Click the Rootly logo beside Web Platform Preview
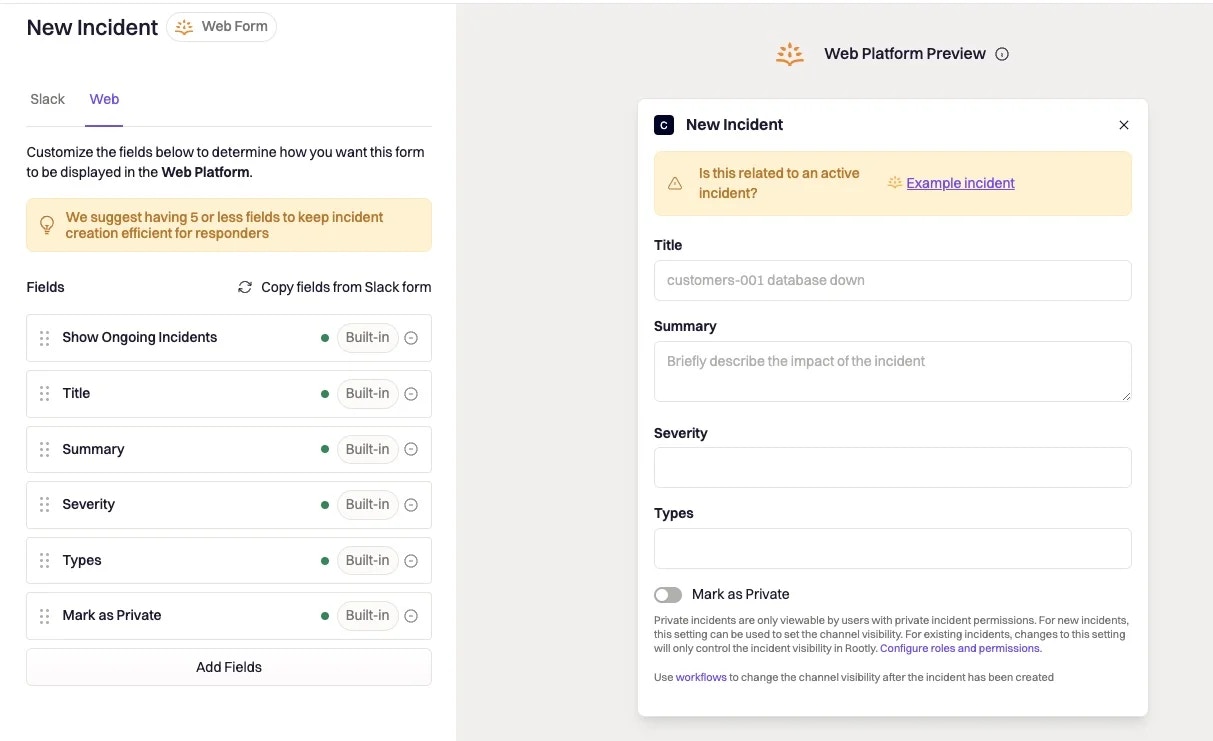The image size is (1213, 741). pyautogui.click(x=790, y=54)
